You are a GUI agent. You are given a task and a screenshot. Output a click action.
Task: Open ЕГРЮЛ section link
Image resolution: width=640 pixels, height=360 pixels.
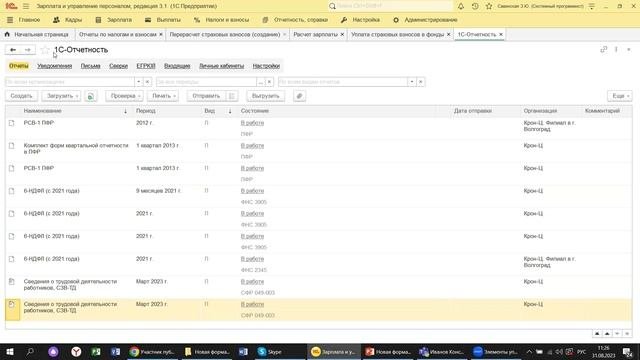[x=146, y=66]
